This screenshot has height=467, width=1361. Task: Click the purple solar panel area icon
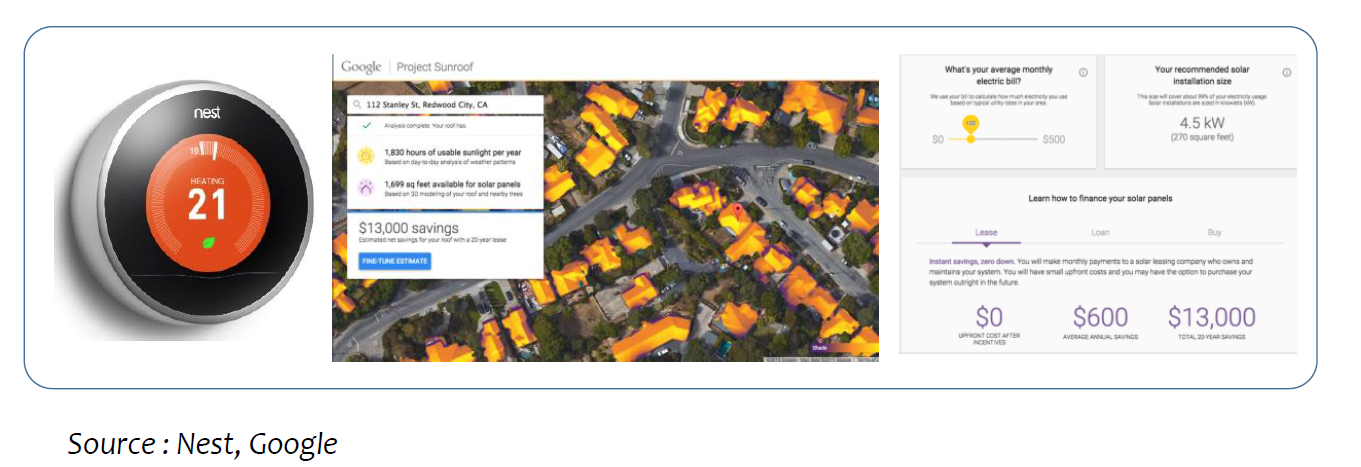click(366, 188)
